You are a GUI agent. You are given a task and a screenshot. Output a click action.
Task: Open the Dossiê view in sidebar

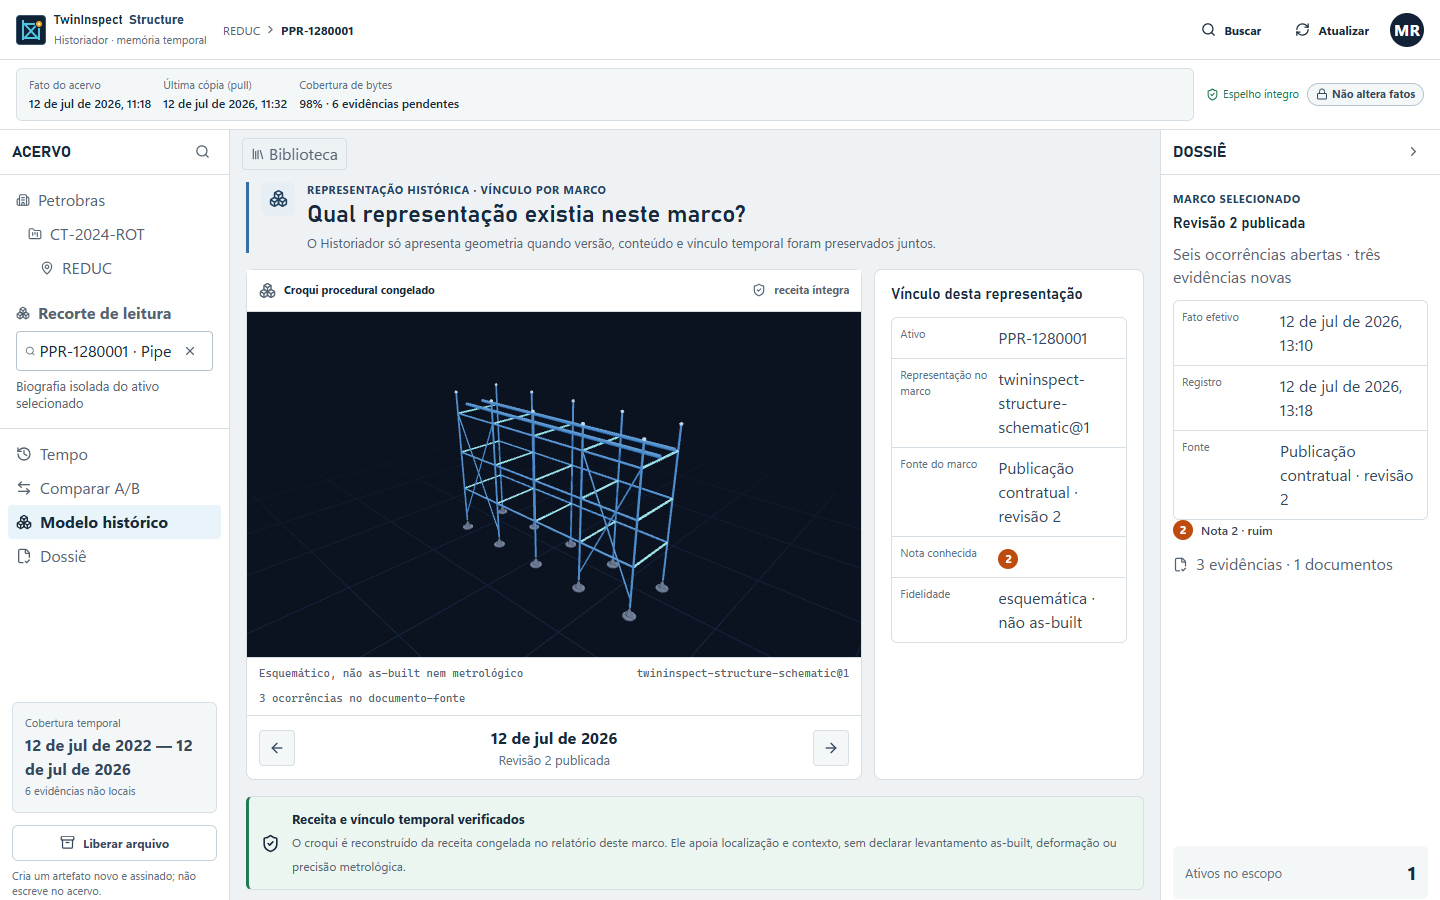[114, 557]
